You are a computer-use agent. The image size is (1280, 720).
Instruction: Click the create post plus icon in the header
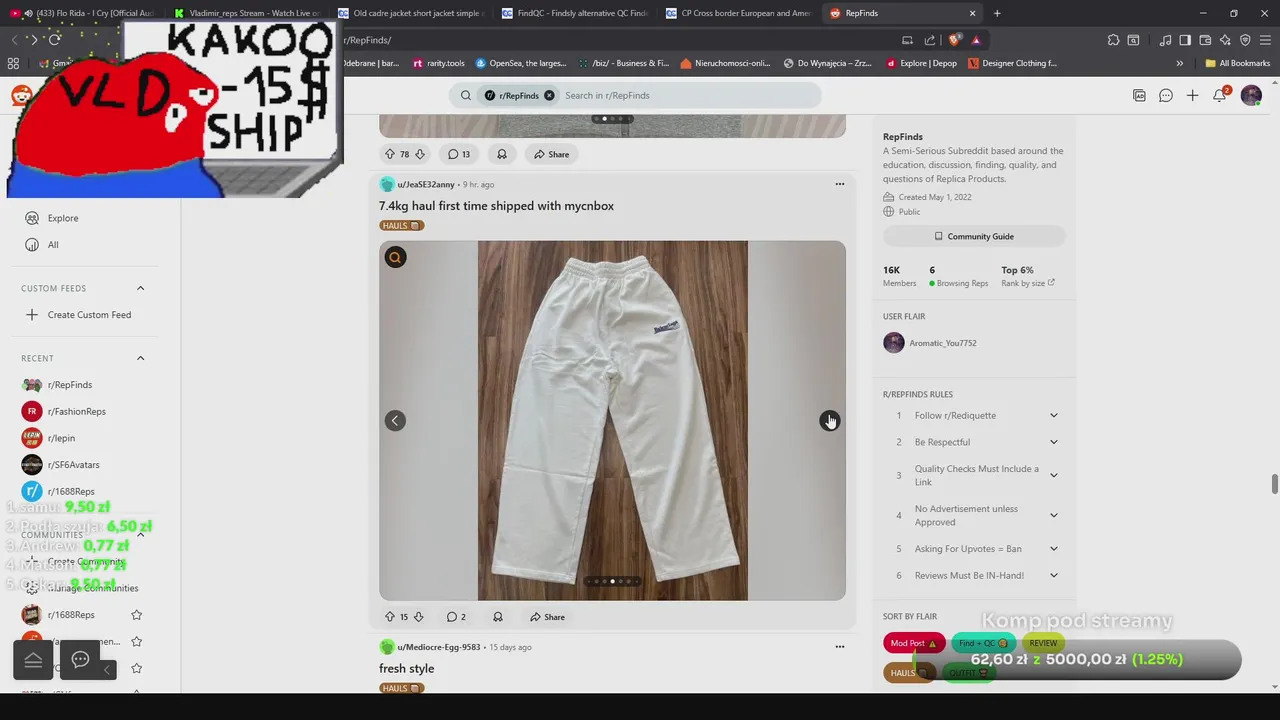pos(1192,95)
